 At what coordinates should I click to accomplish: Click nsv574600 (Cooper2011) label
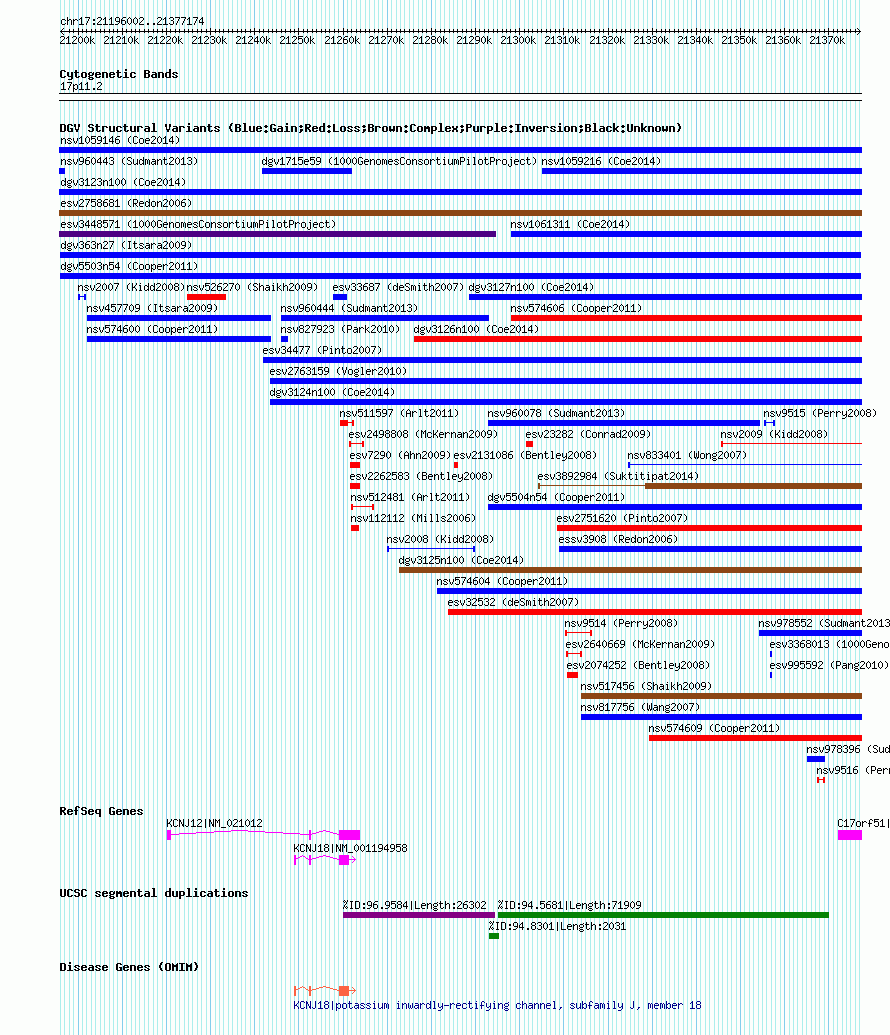152,330
